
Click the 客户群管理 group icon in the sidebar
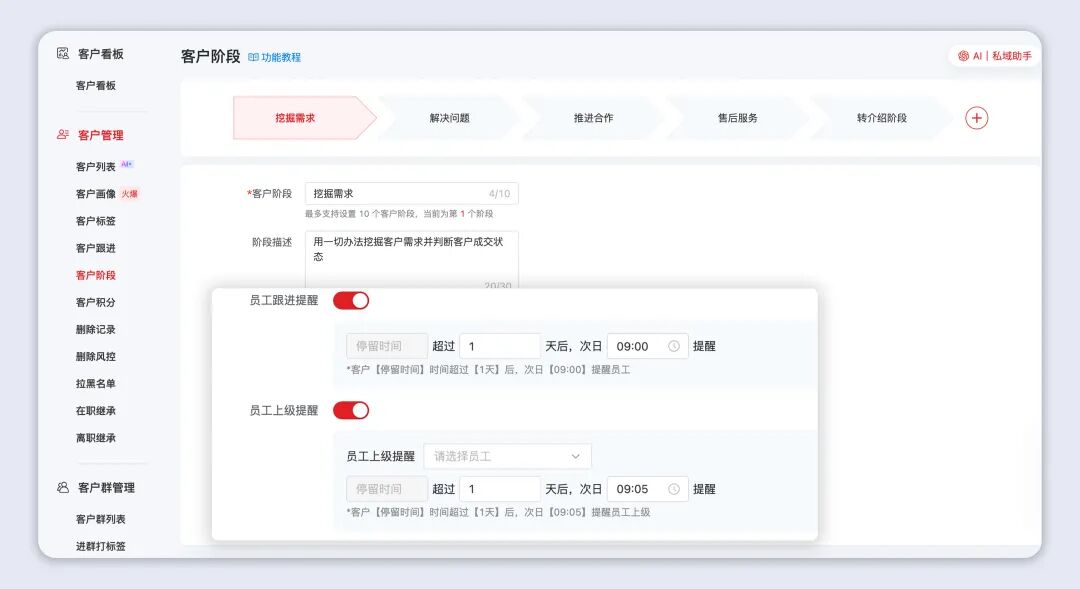click(x=62, y=487)
